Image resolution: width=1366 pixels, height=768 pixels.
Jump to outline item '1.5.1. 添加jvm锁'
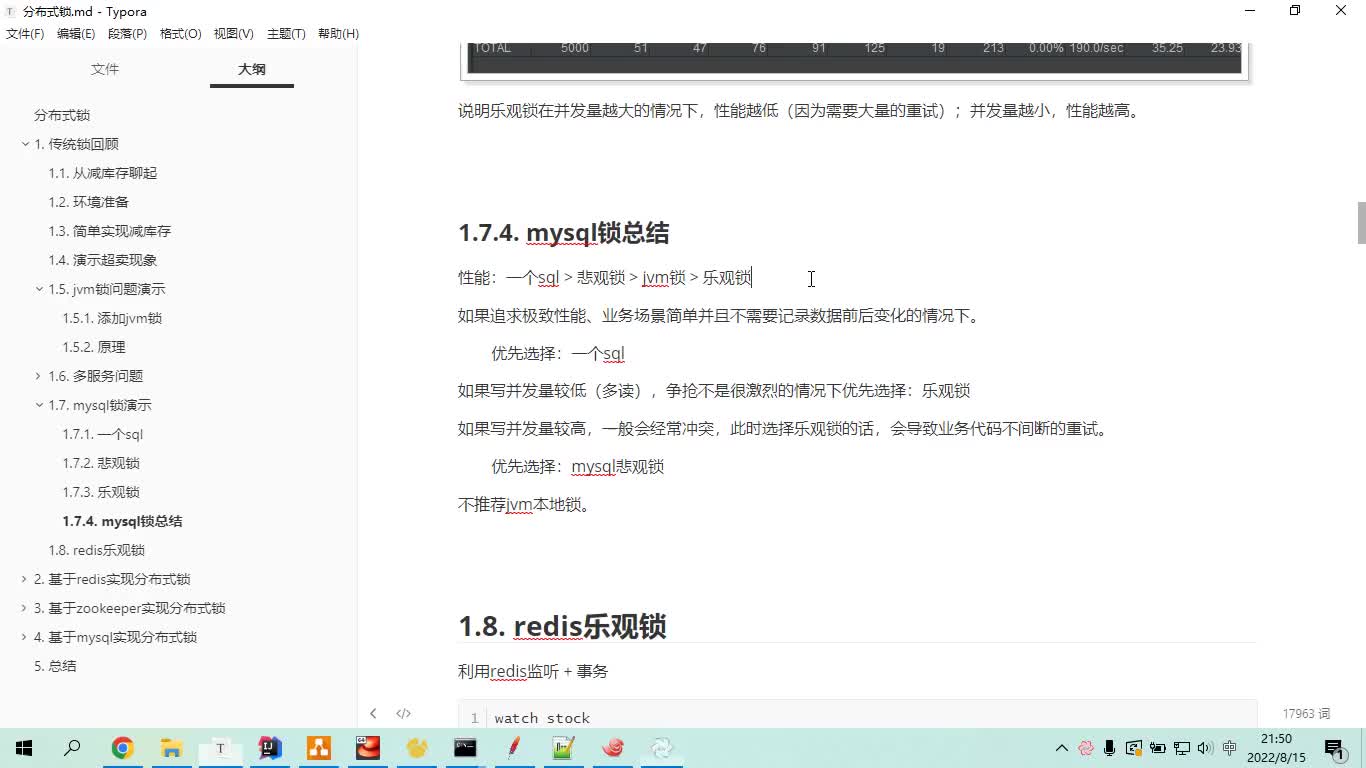click(112, 318)
